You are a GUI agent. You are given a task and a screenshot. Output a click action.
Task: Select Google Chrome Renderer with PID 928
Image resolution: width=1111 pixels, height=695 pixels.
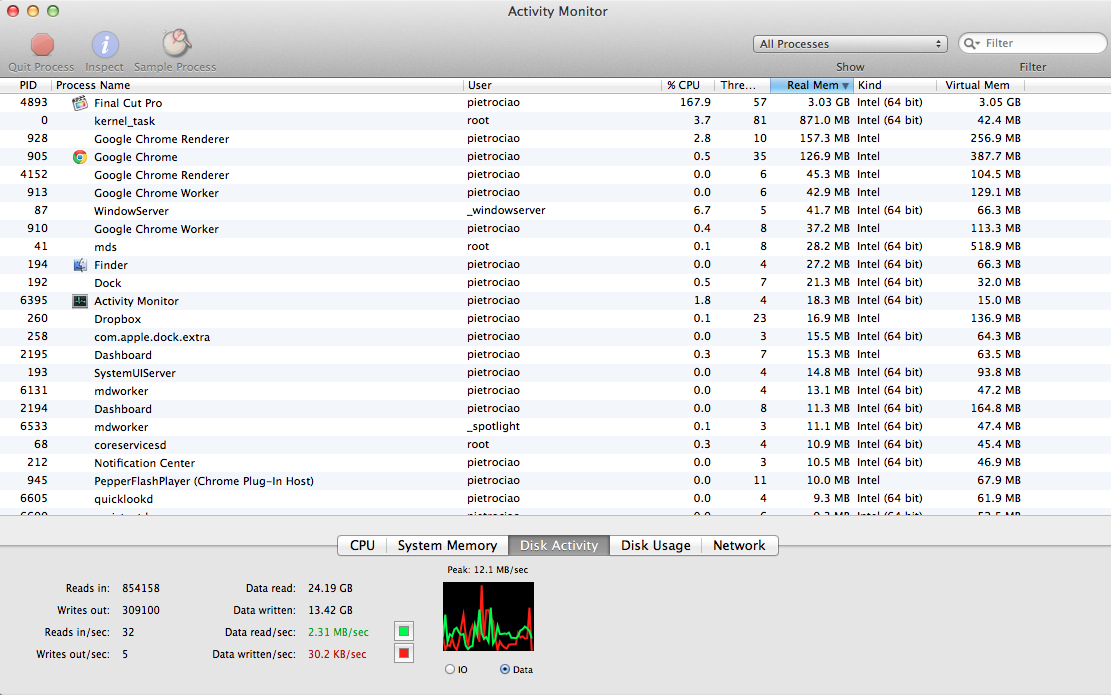click(556, 139)
